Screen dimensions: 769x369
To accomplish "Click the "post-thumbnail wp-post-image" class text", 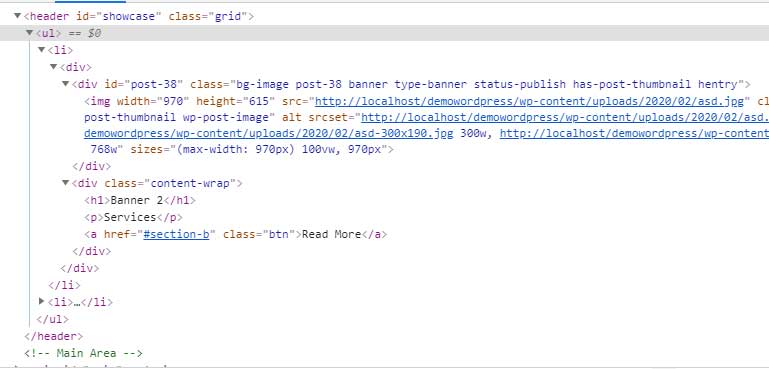I will tap(177, 117).
